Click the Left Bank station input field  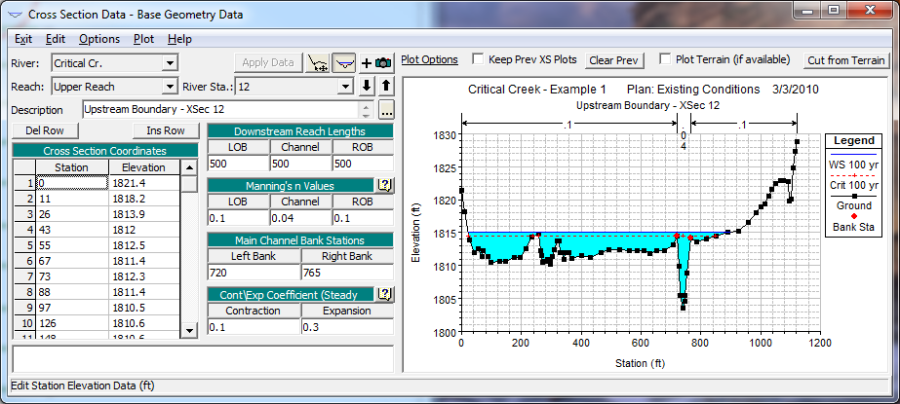click(253, 271)
